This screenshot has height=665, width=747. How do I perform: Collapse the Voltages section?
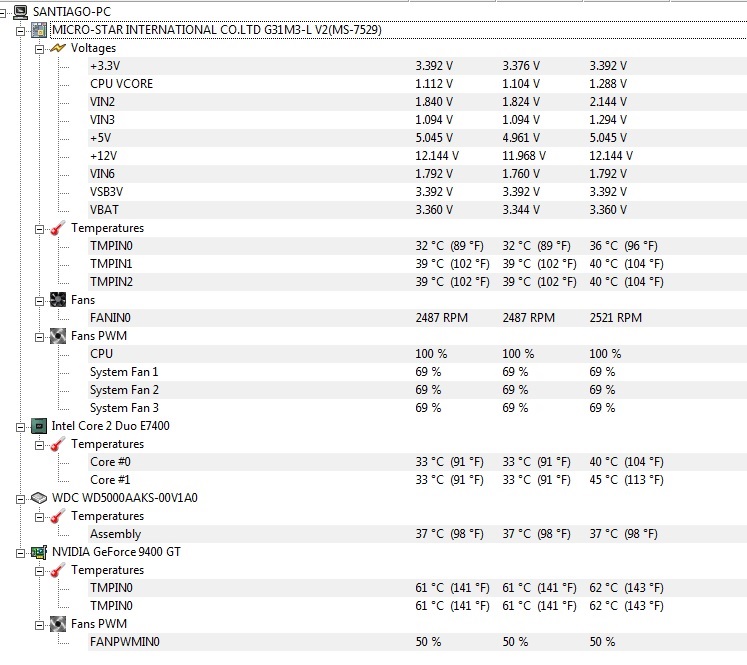(x=40, y=49)
